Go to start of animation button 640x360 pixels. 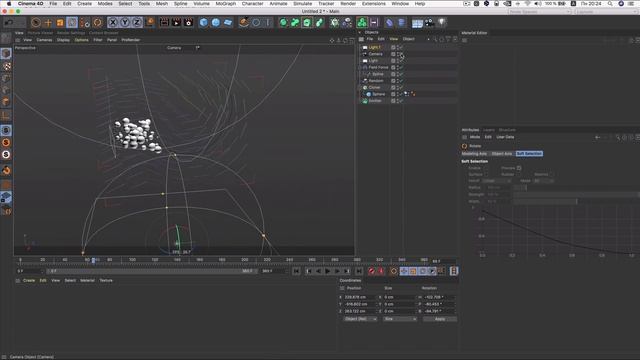297,271
